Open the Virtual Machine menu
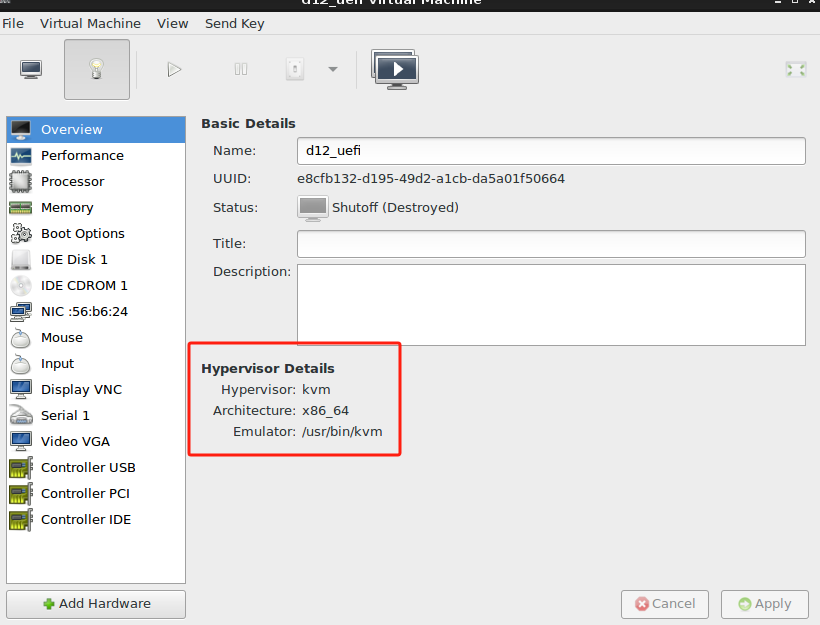 click(x=90, y=23)
